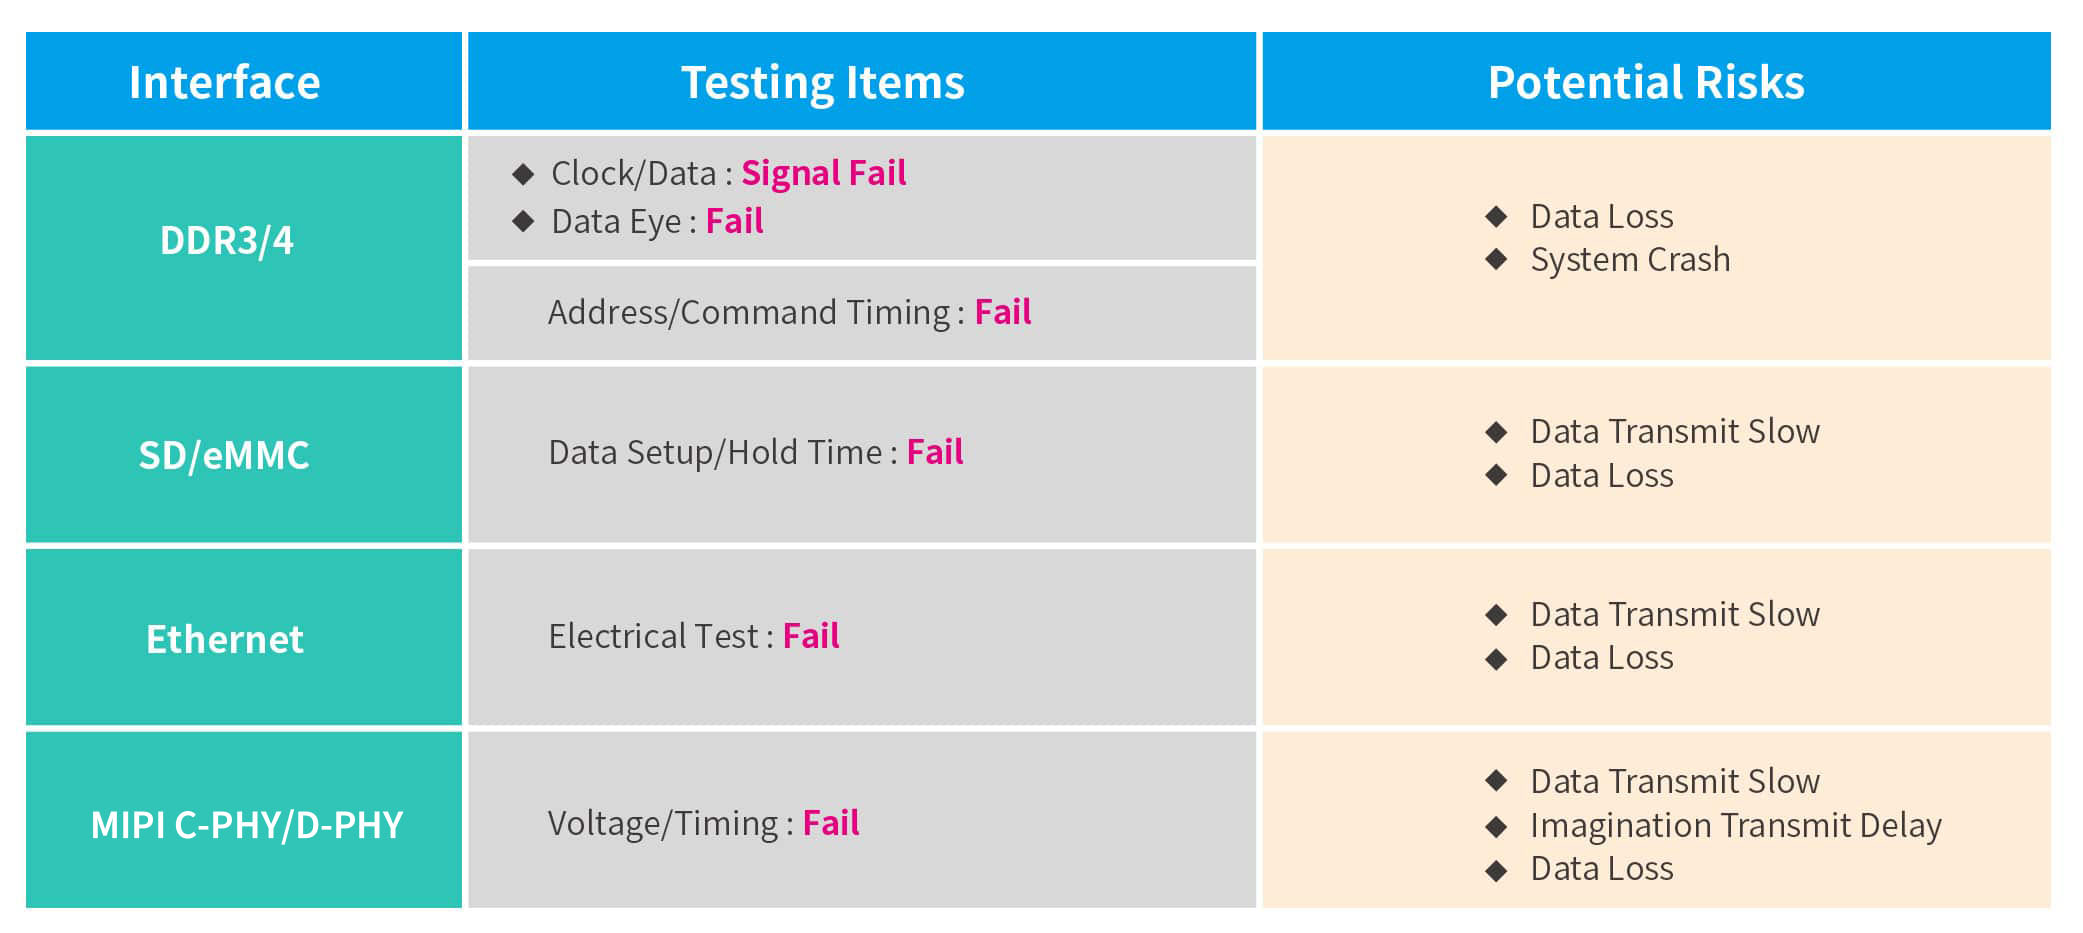Click the pink Signal Fail text
This screenshot has width=2083, height=933.
[x=823, y=173]
